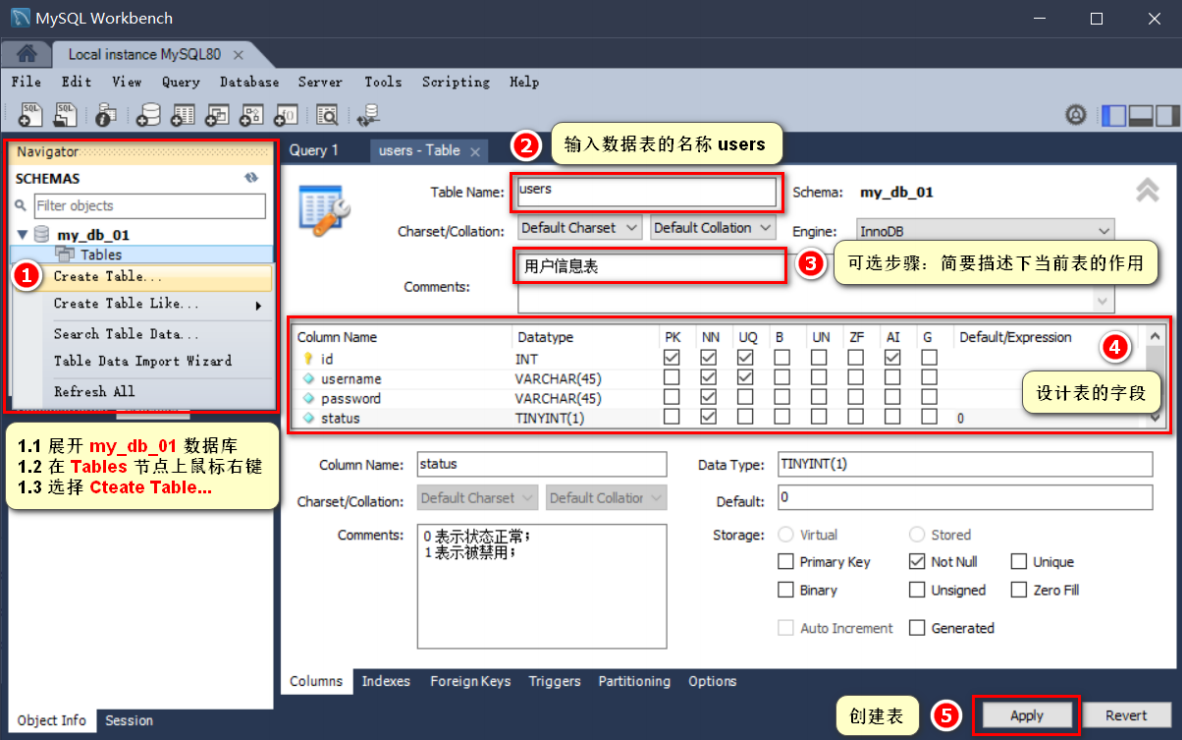Open the Engine InnoDB dropdown

point(984,231)
